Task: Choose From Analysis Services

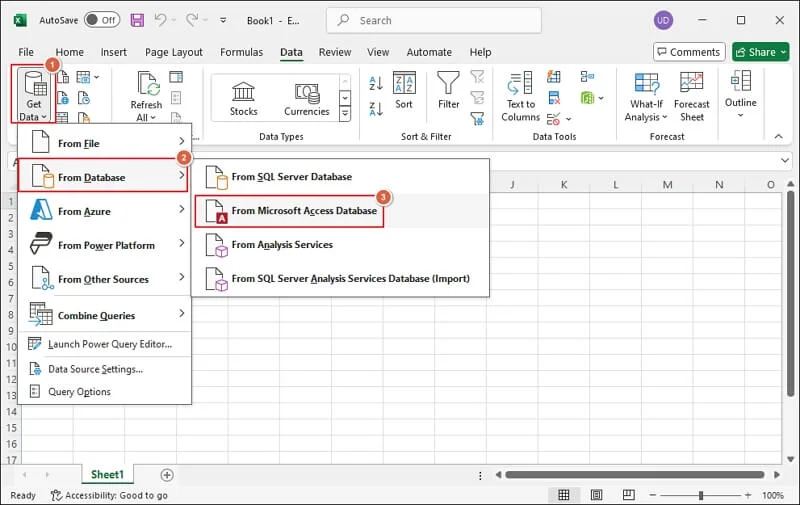Action: [340, 245]
